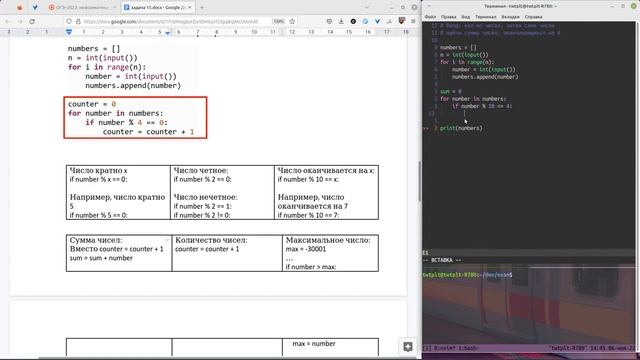Image resolution: width=640 pixels, height=360 pixels.
Task: Switch to the ОГЭ-2023 browser tab
Action: point(83,7)
